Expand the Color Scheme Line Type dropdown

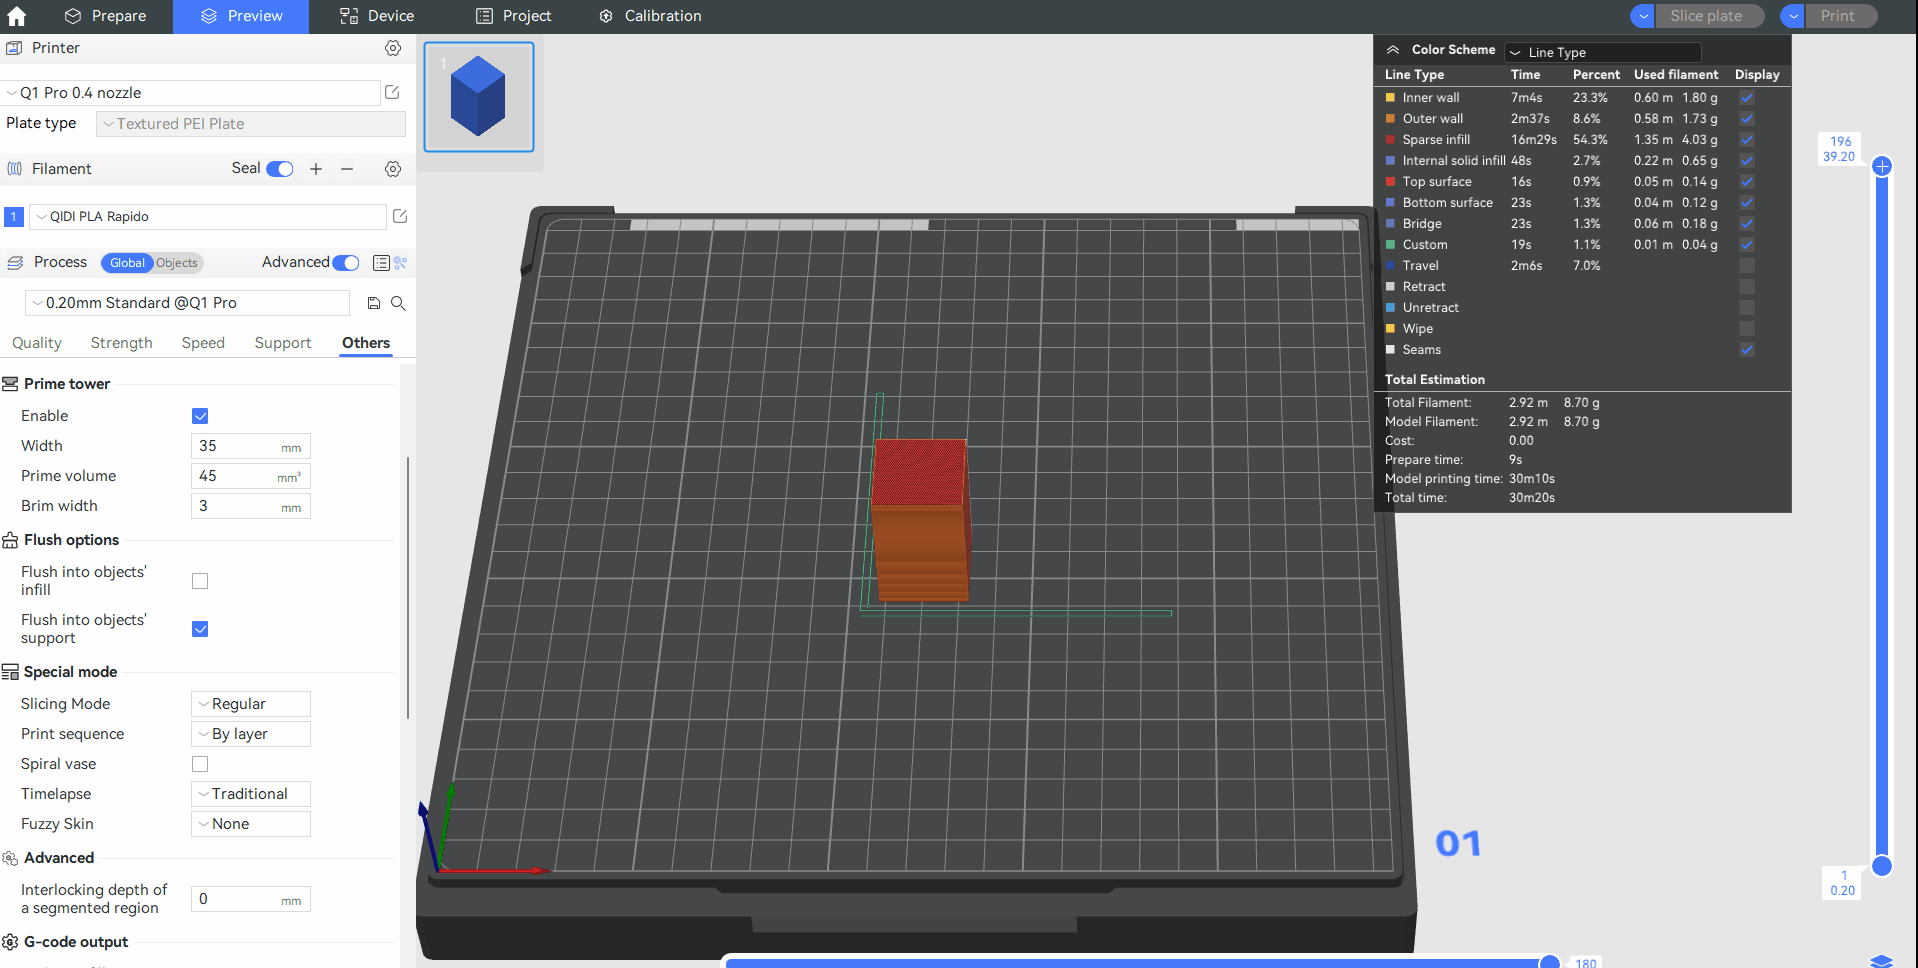(1602, 52)
